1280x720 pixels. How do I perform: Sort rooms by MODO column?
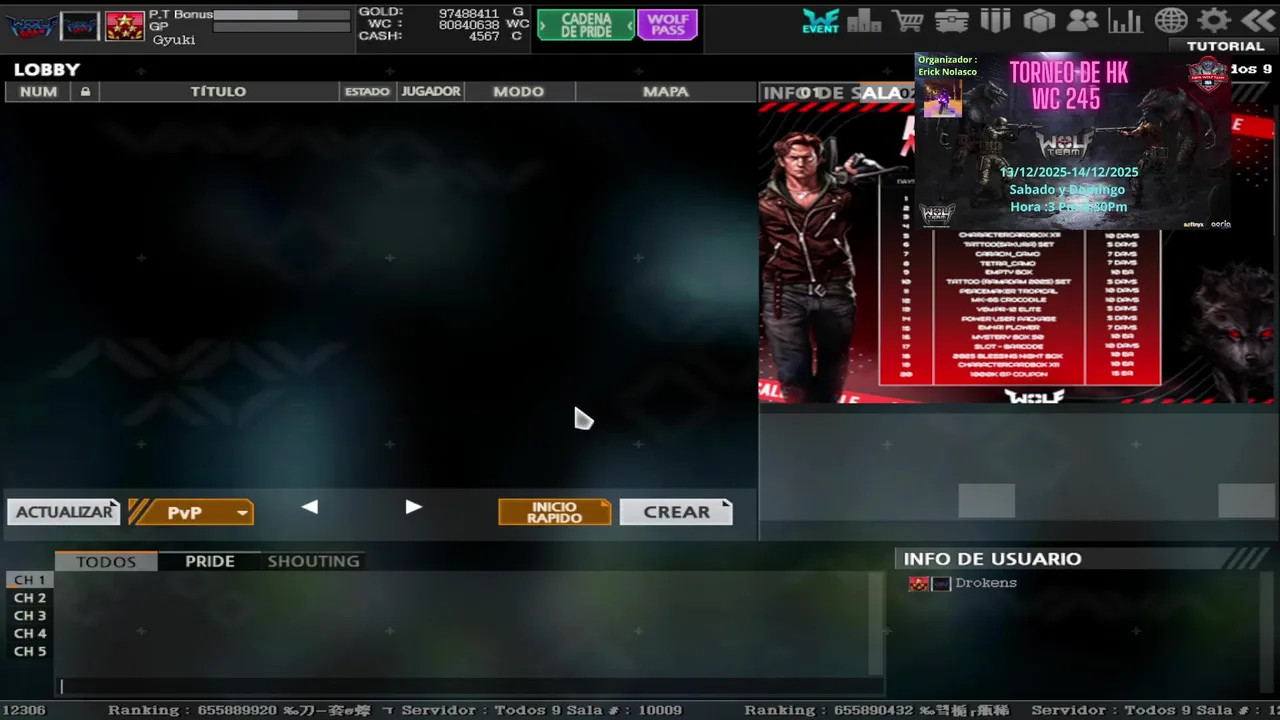519,92
